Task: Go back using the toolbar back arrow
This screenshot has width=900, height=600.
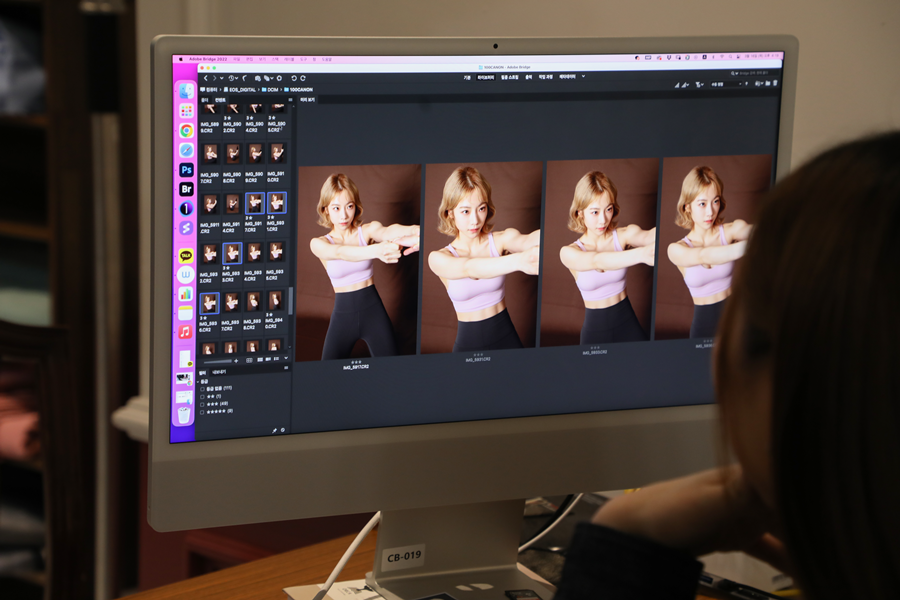Action: point(205,79)
